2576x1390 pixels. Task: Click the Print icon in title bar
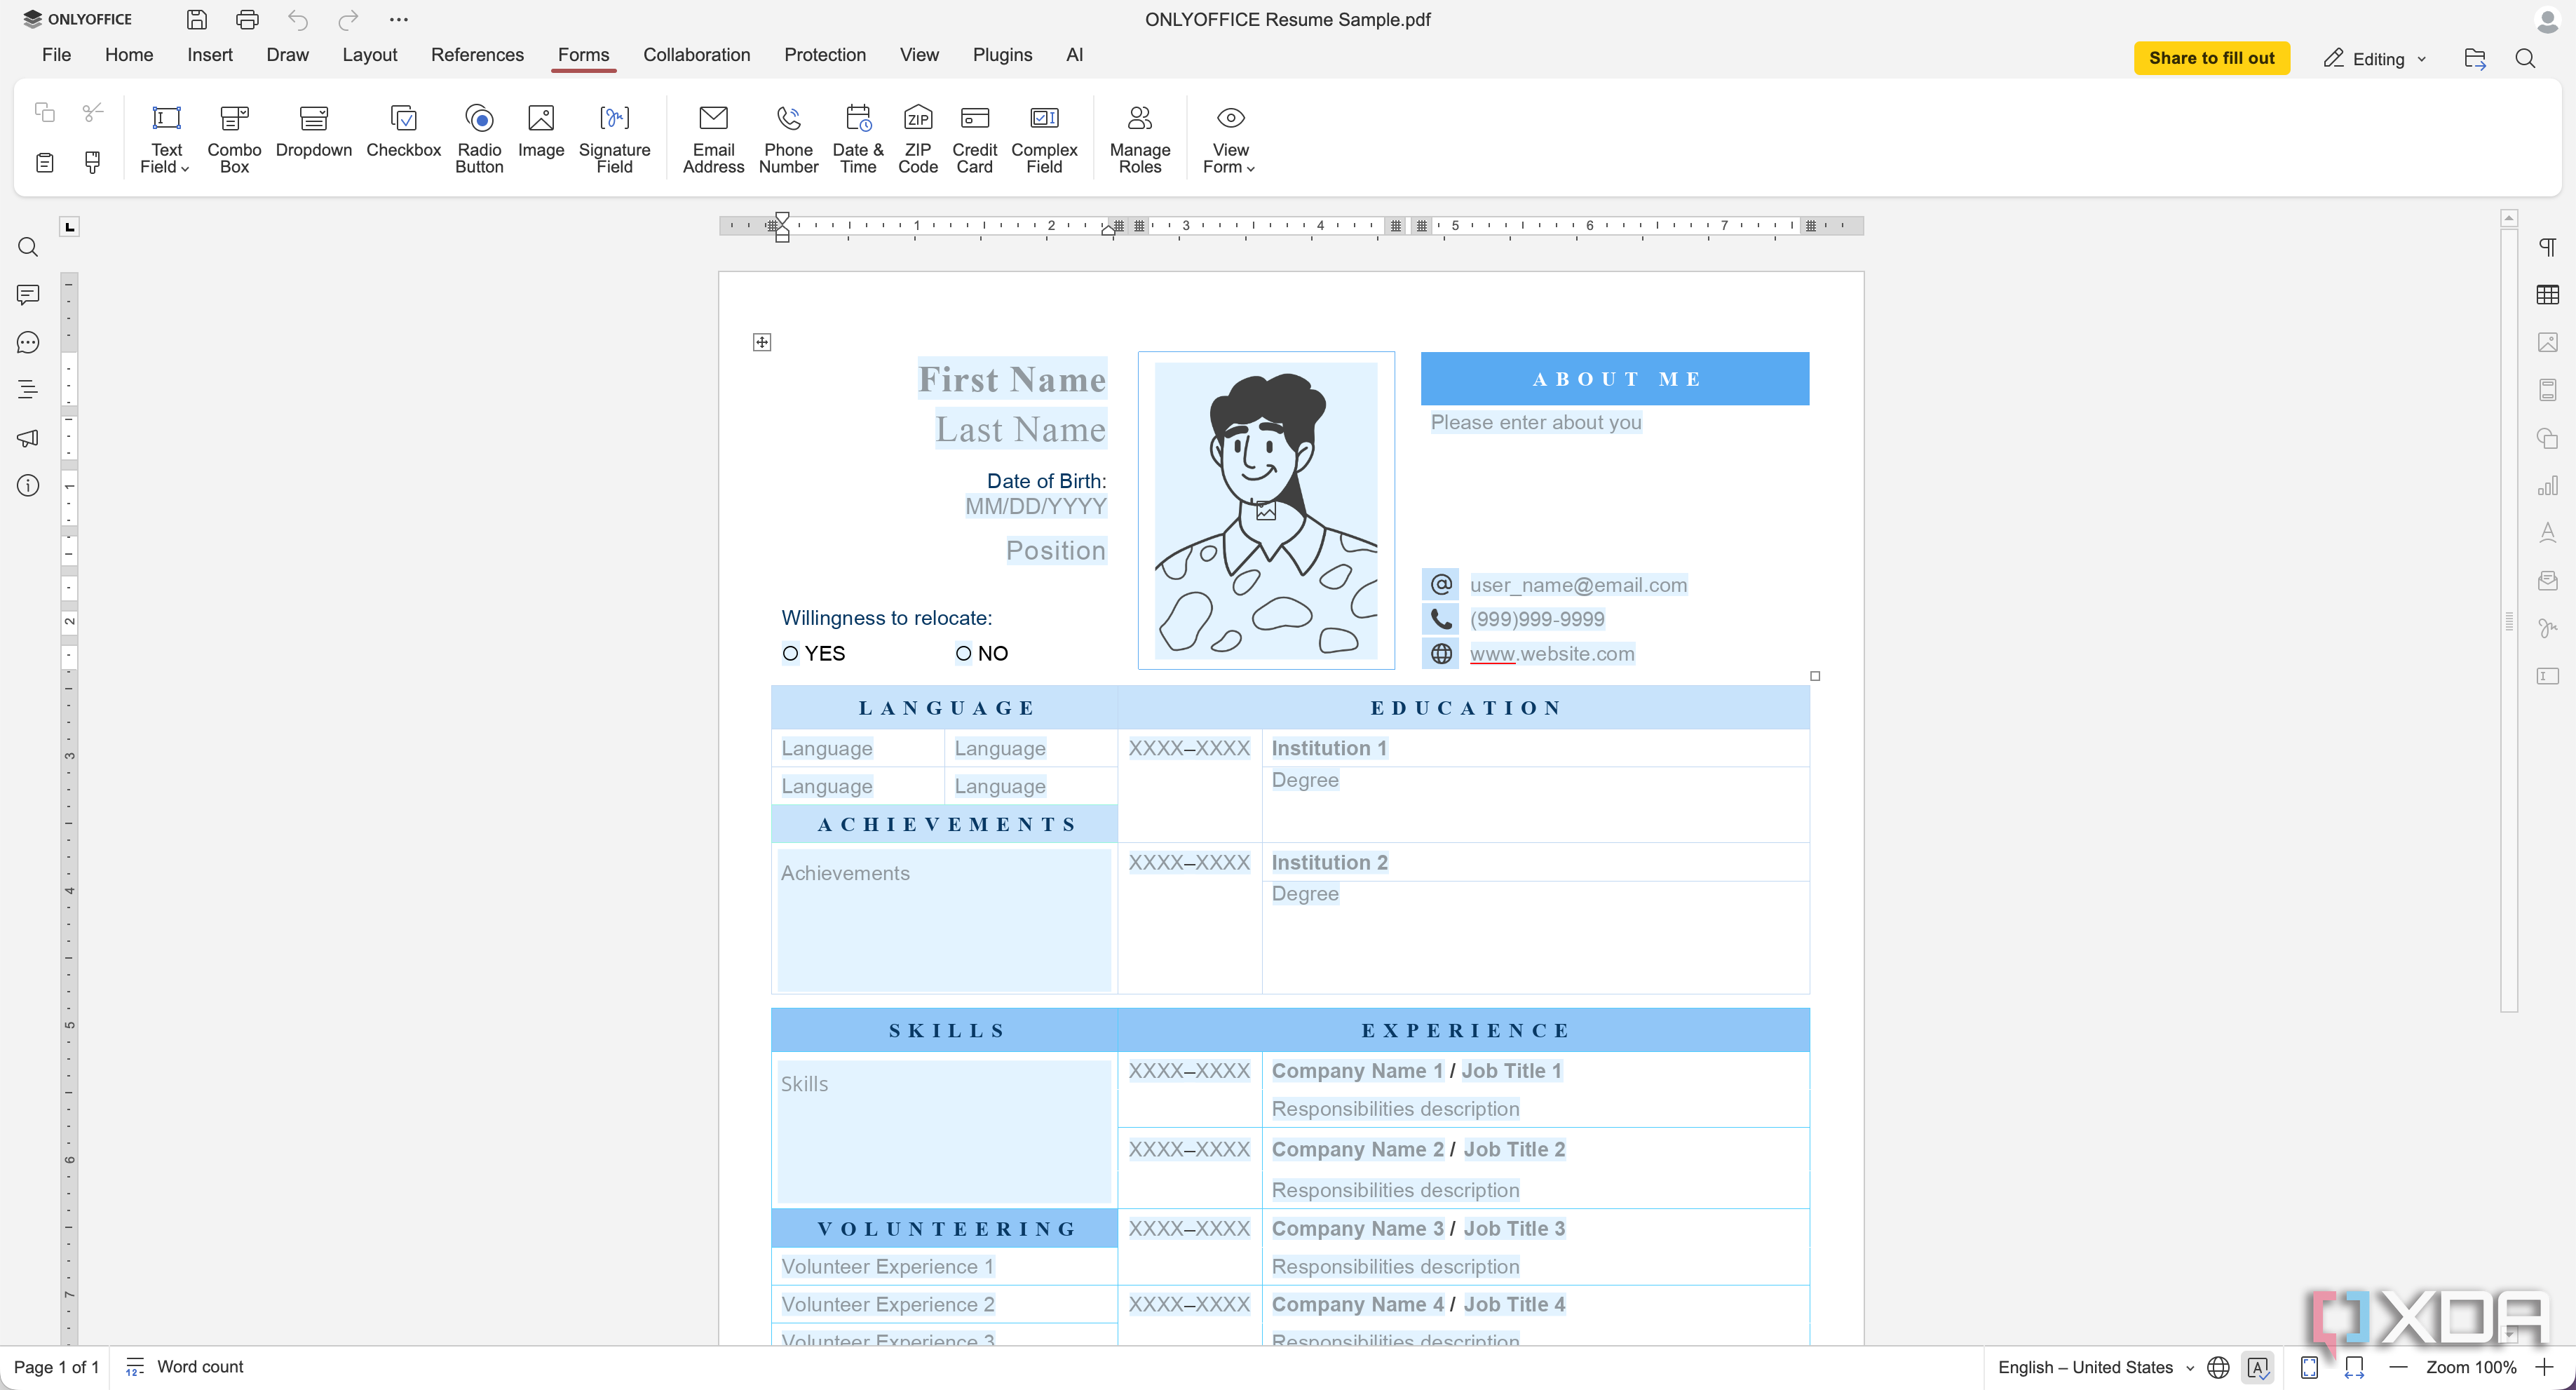[247, 19]
